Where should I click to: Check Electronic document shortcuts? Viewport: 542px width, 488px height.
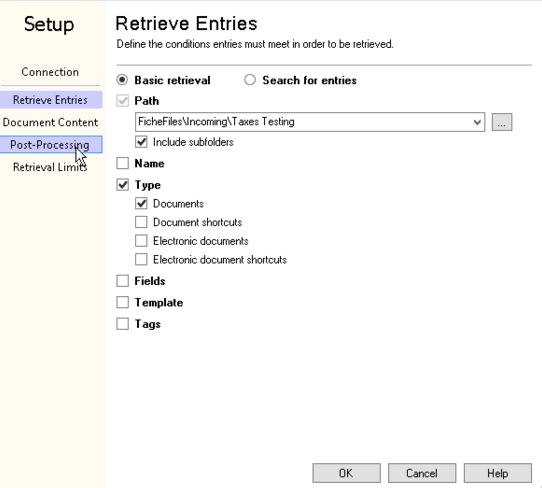[141, 259]
